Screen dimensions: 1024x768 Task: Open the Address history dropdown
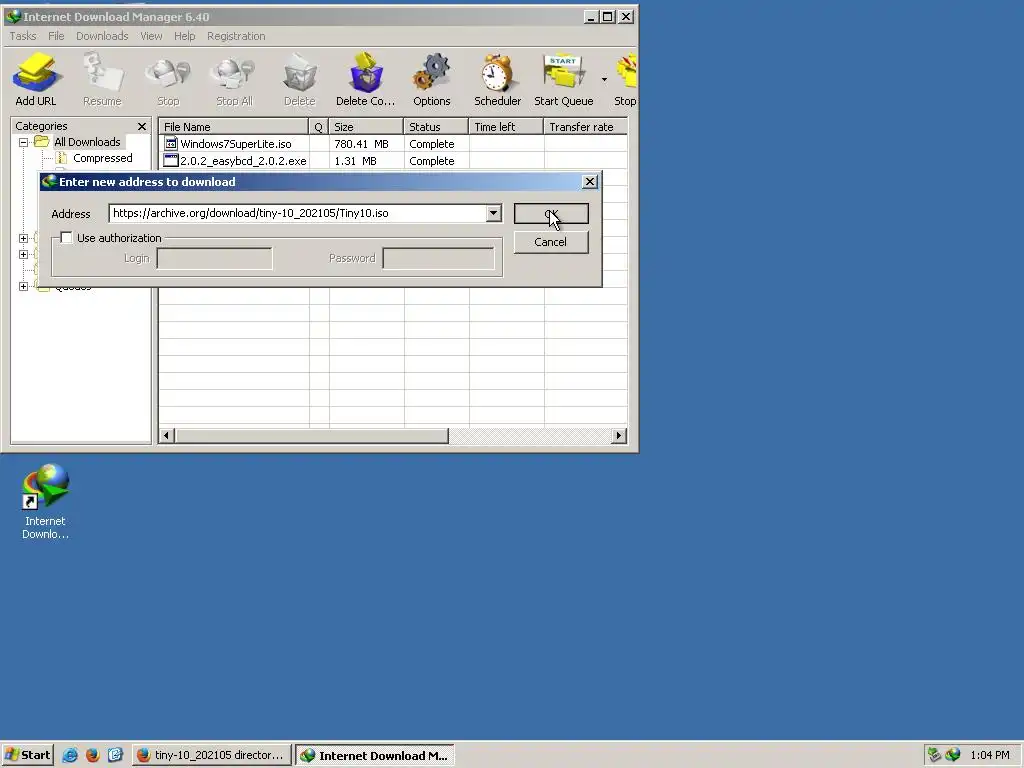click(x=493, y=213)
